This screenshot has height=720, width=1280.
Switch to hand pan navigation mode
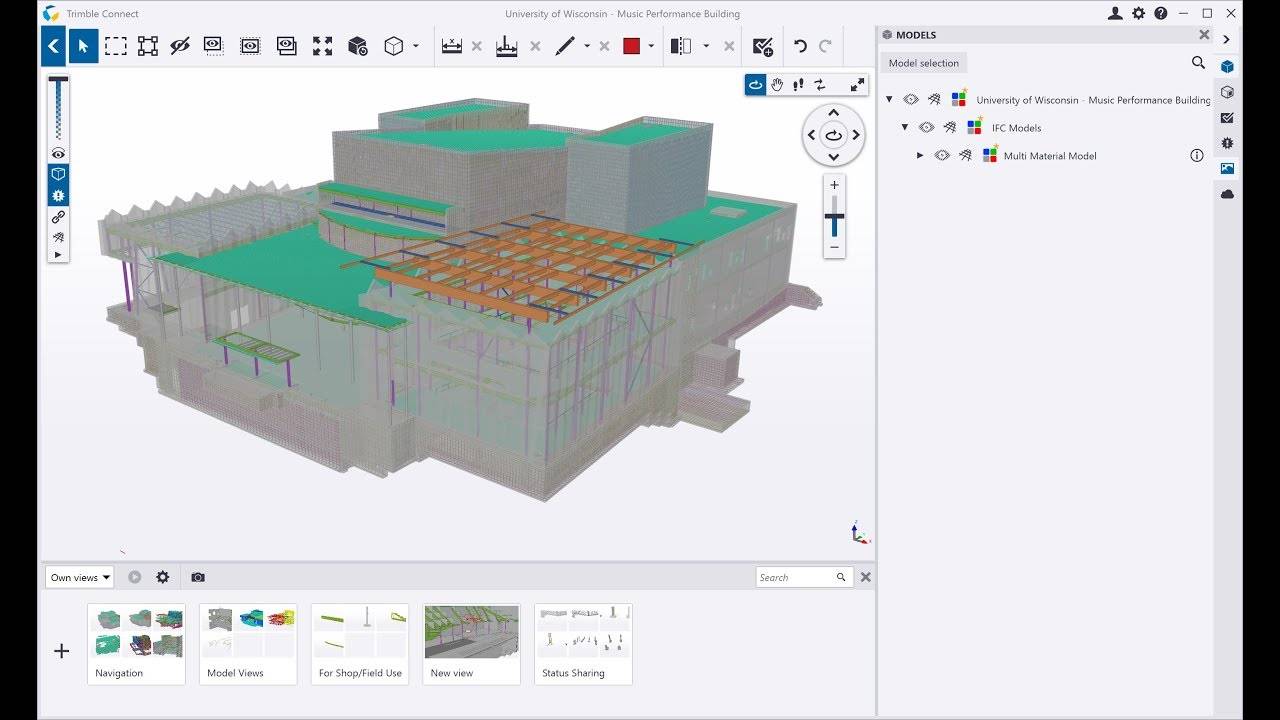777,85
